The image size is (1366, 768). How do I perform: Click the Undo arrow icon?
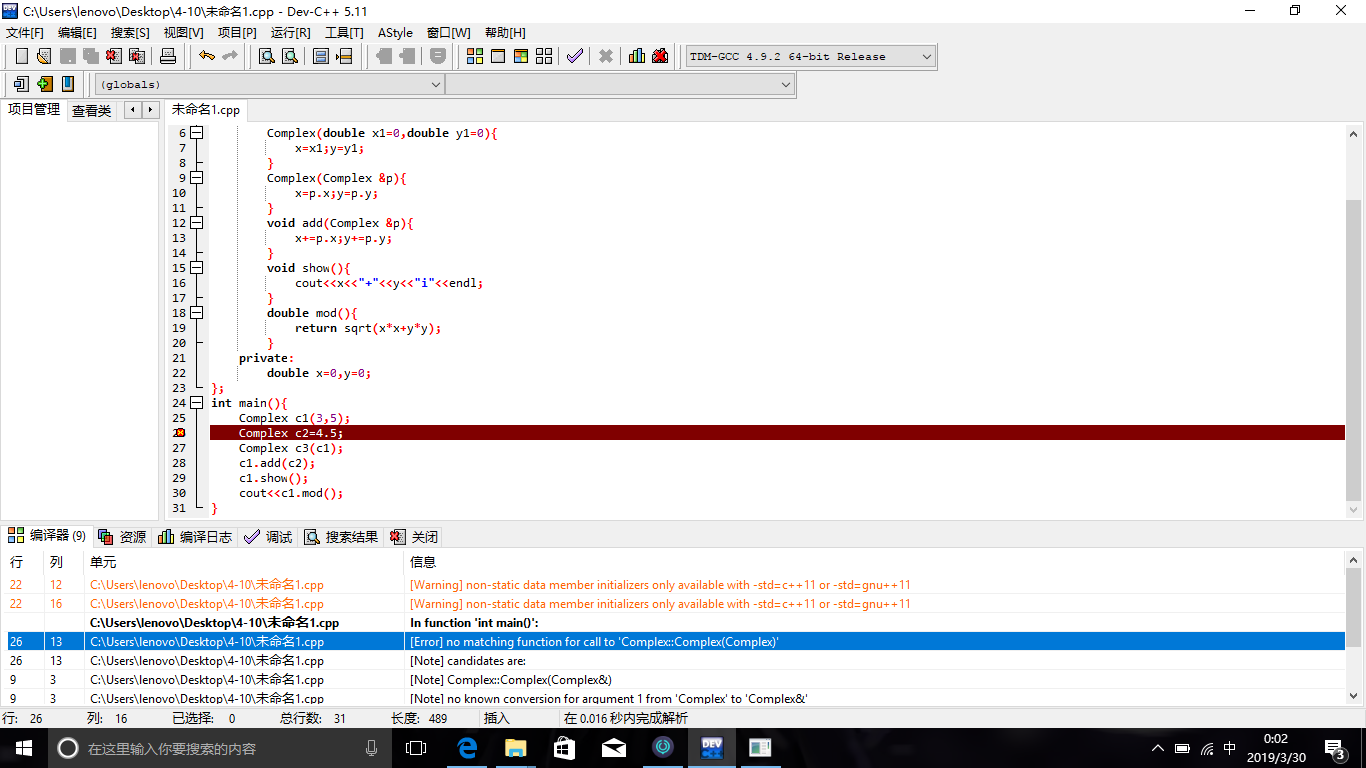tap(206, 56)
